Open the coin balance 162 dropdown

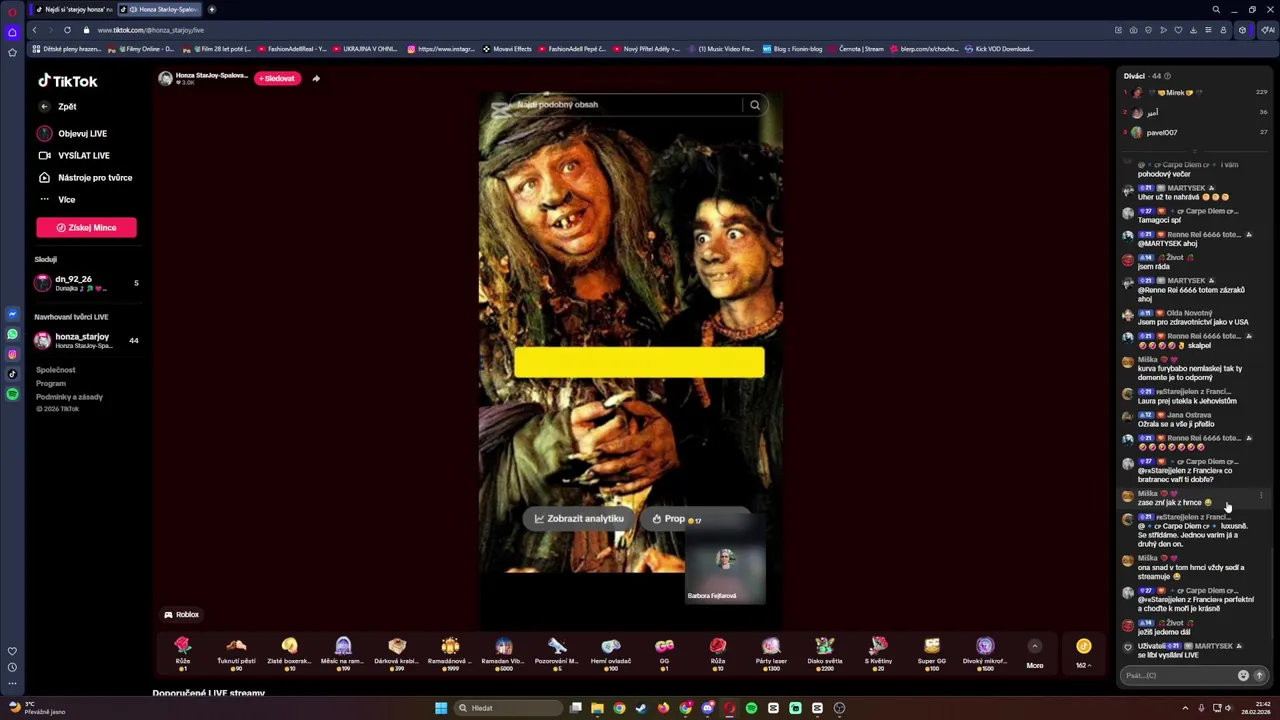pyautogui.click(x=1083, y=653)
